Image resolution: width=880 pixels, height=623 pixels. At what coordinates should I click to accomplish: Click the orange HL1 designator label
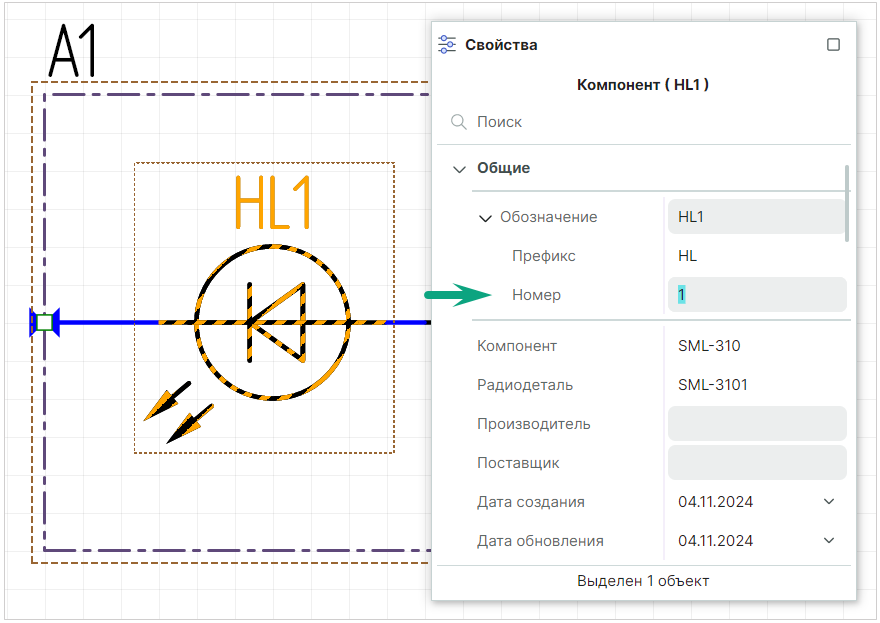point(272,203)
